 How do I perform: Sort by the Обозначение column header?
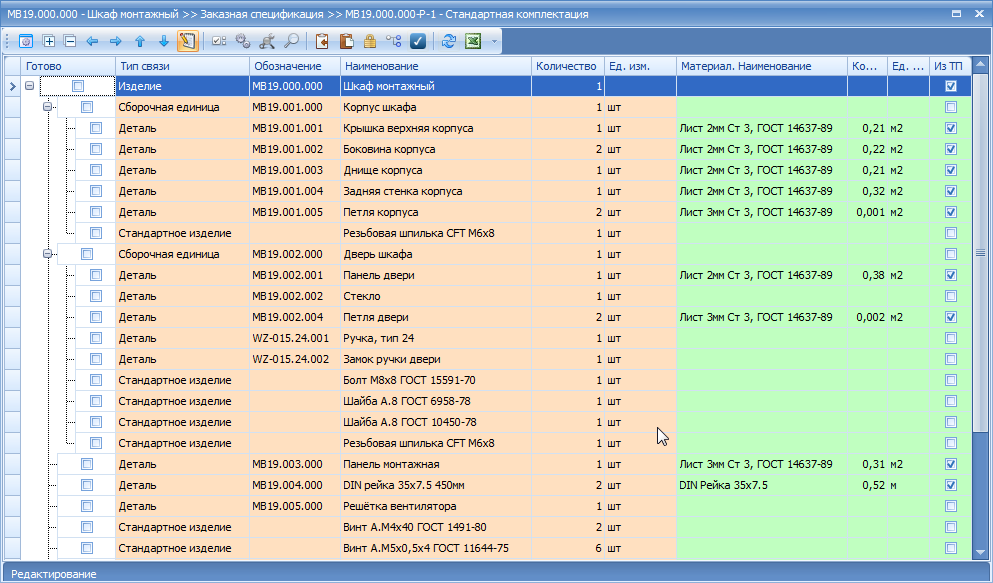(x=295, y=66)
